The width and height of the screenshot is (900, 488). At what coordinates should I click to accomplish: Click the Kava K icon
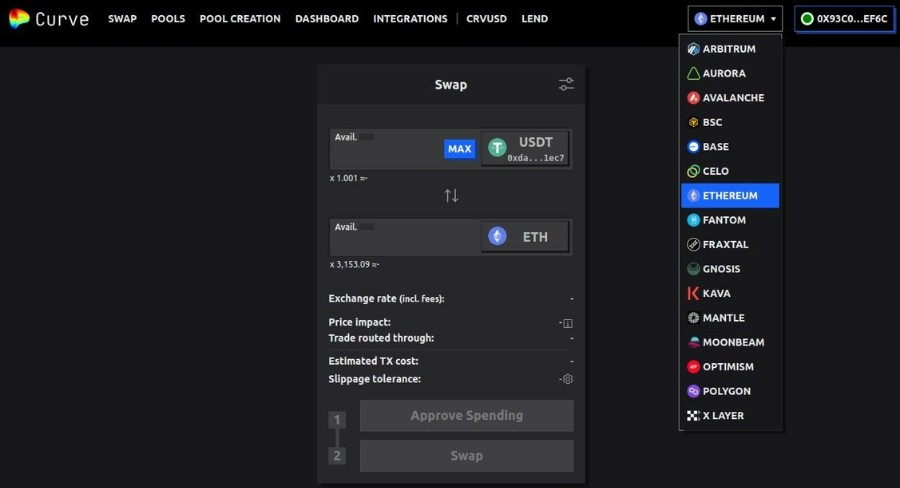tap(693, 293)
